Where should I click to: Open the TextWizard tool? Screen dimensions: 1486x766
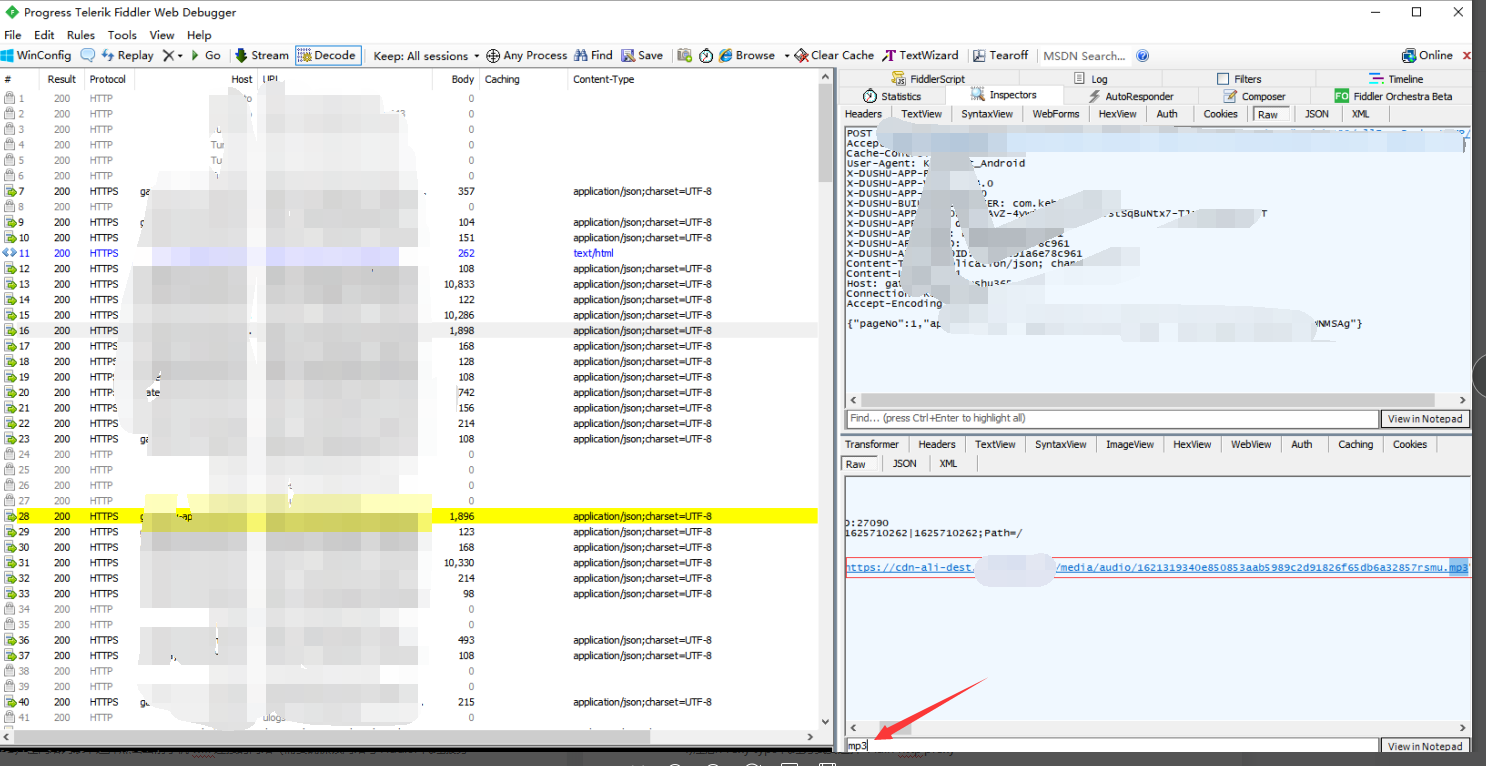point(921,56)
